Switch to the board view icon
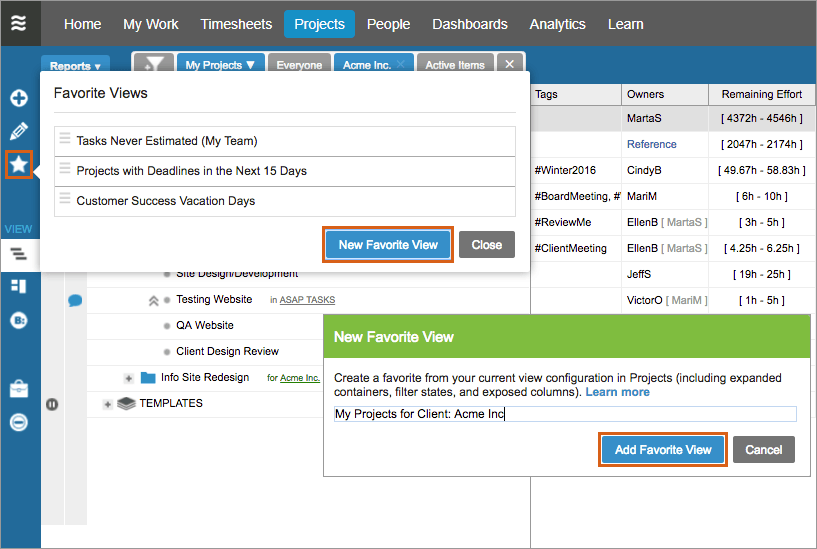Image resolution: width=817 pixels, height=549 pixels. (x=19, y=286)
